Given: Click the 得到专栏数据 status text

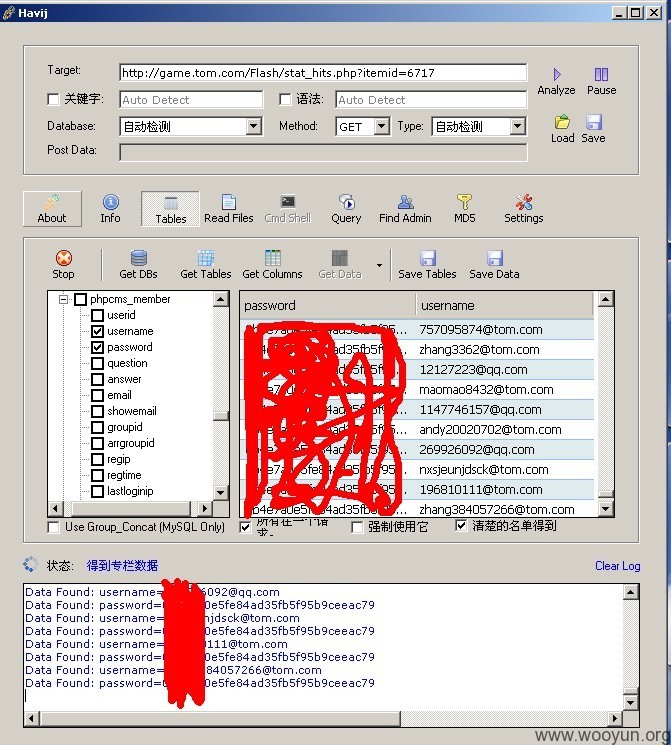Looking at the screenshot, I should 122,565.
